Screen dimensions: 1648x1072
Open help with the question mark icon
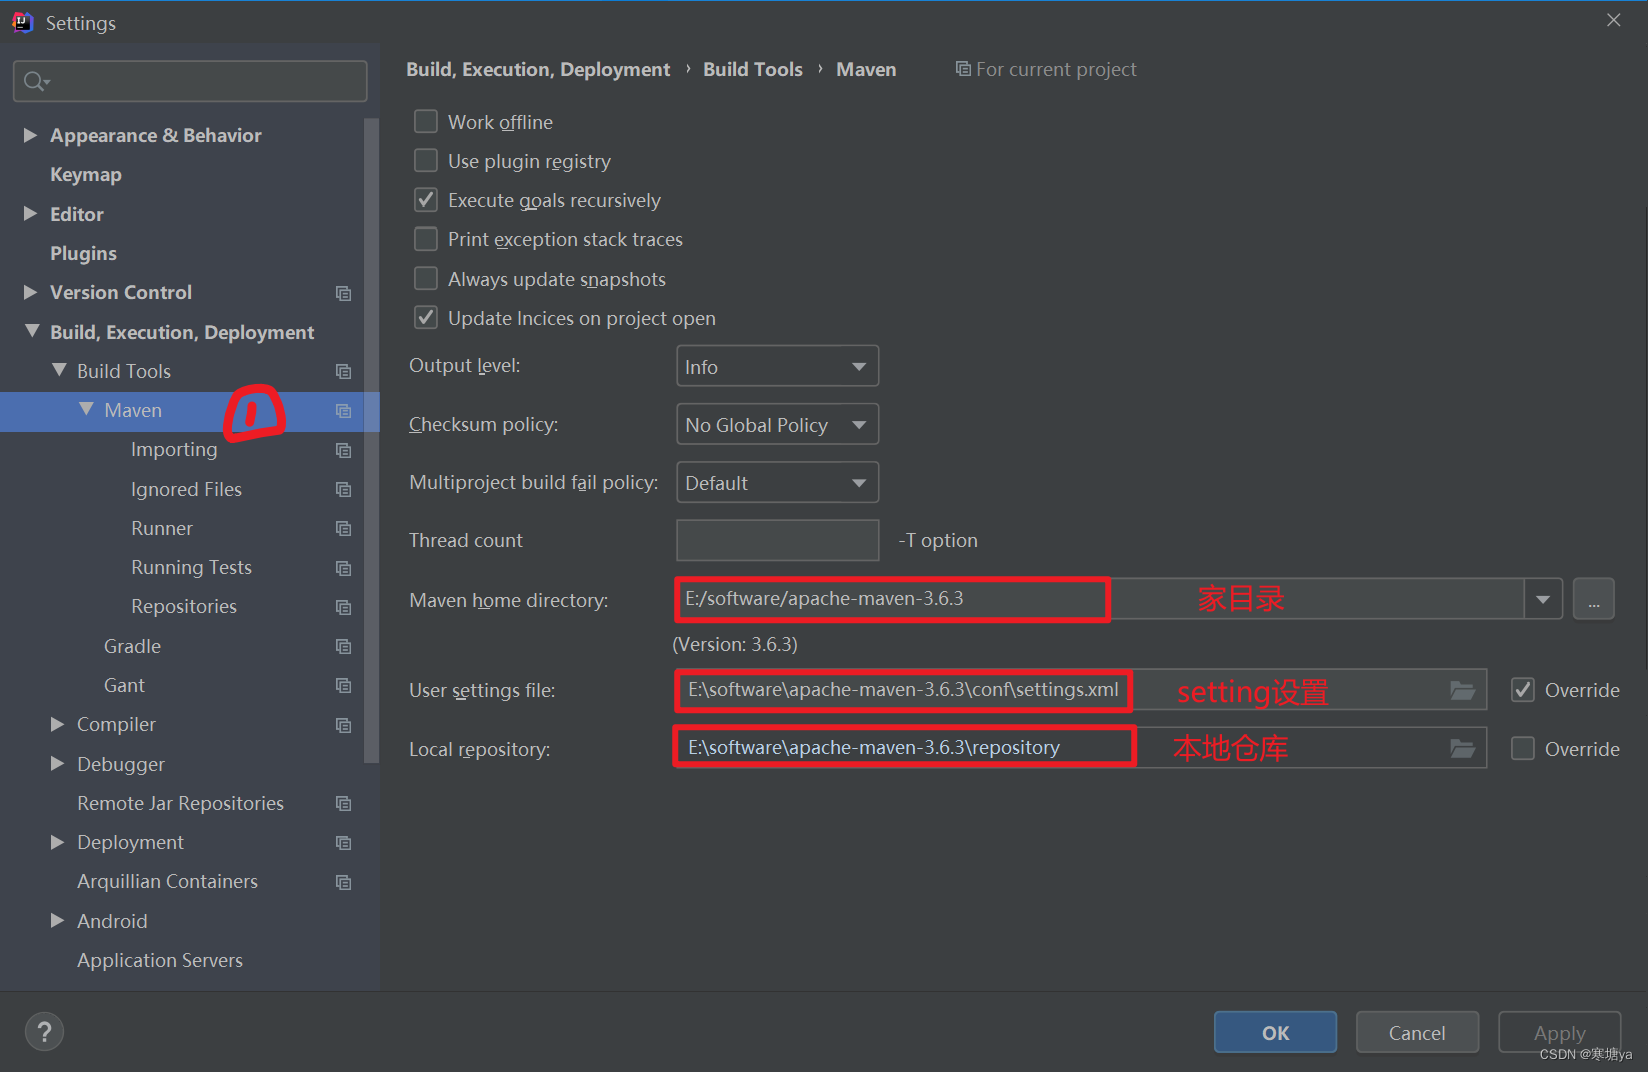coord(44,1032)
